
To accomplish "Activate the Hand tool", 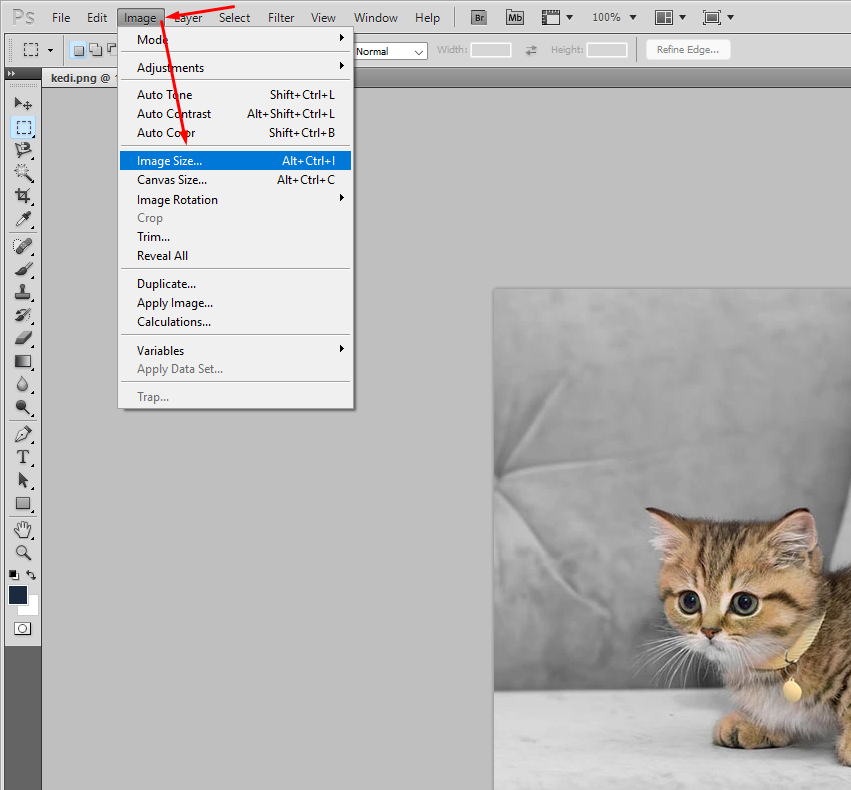I will [x=22, y=529].
